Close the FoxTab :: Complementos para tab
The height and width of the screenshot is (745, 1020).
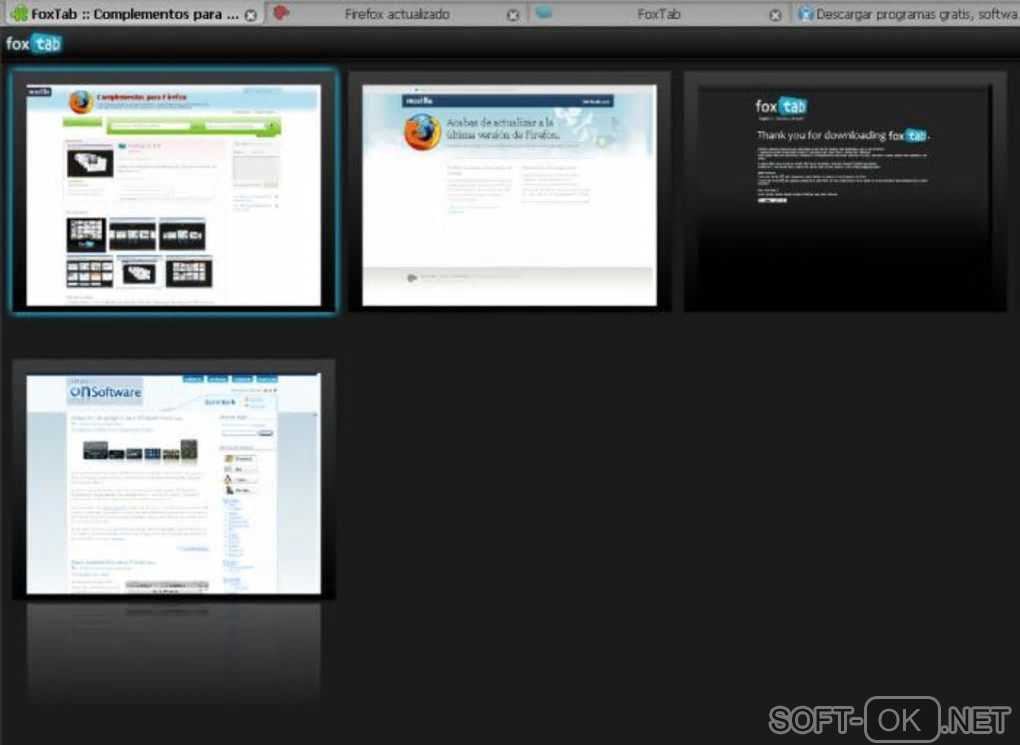point(250,15)
